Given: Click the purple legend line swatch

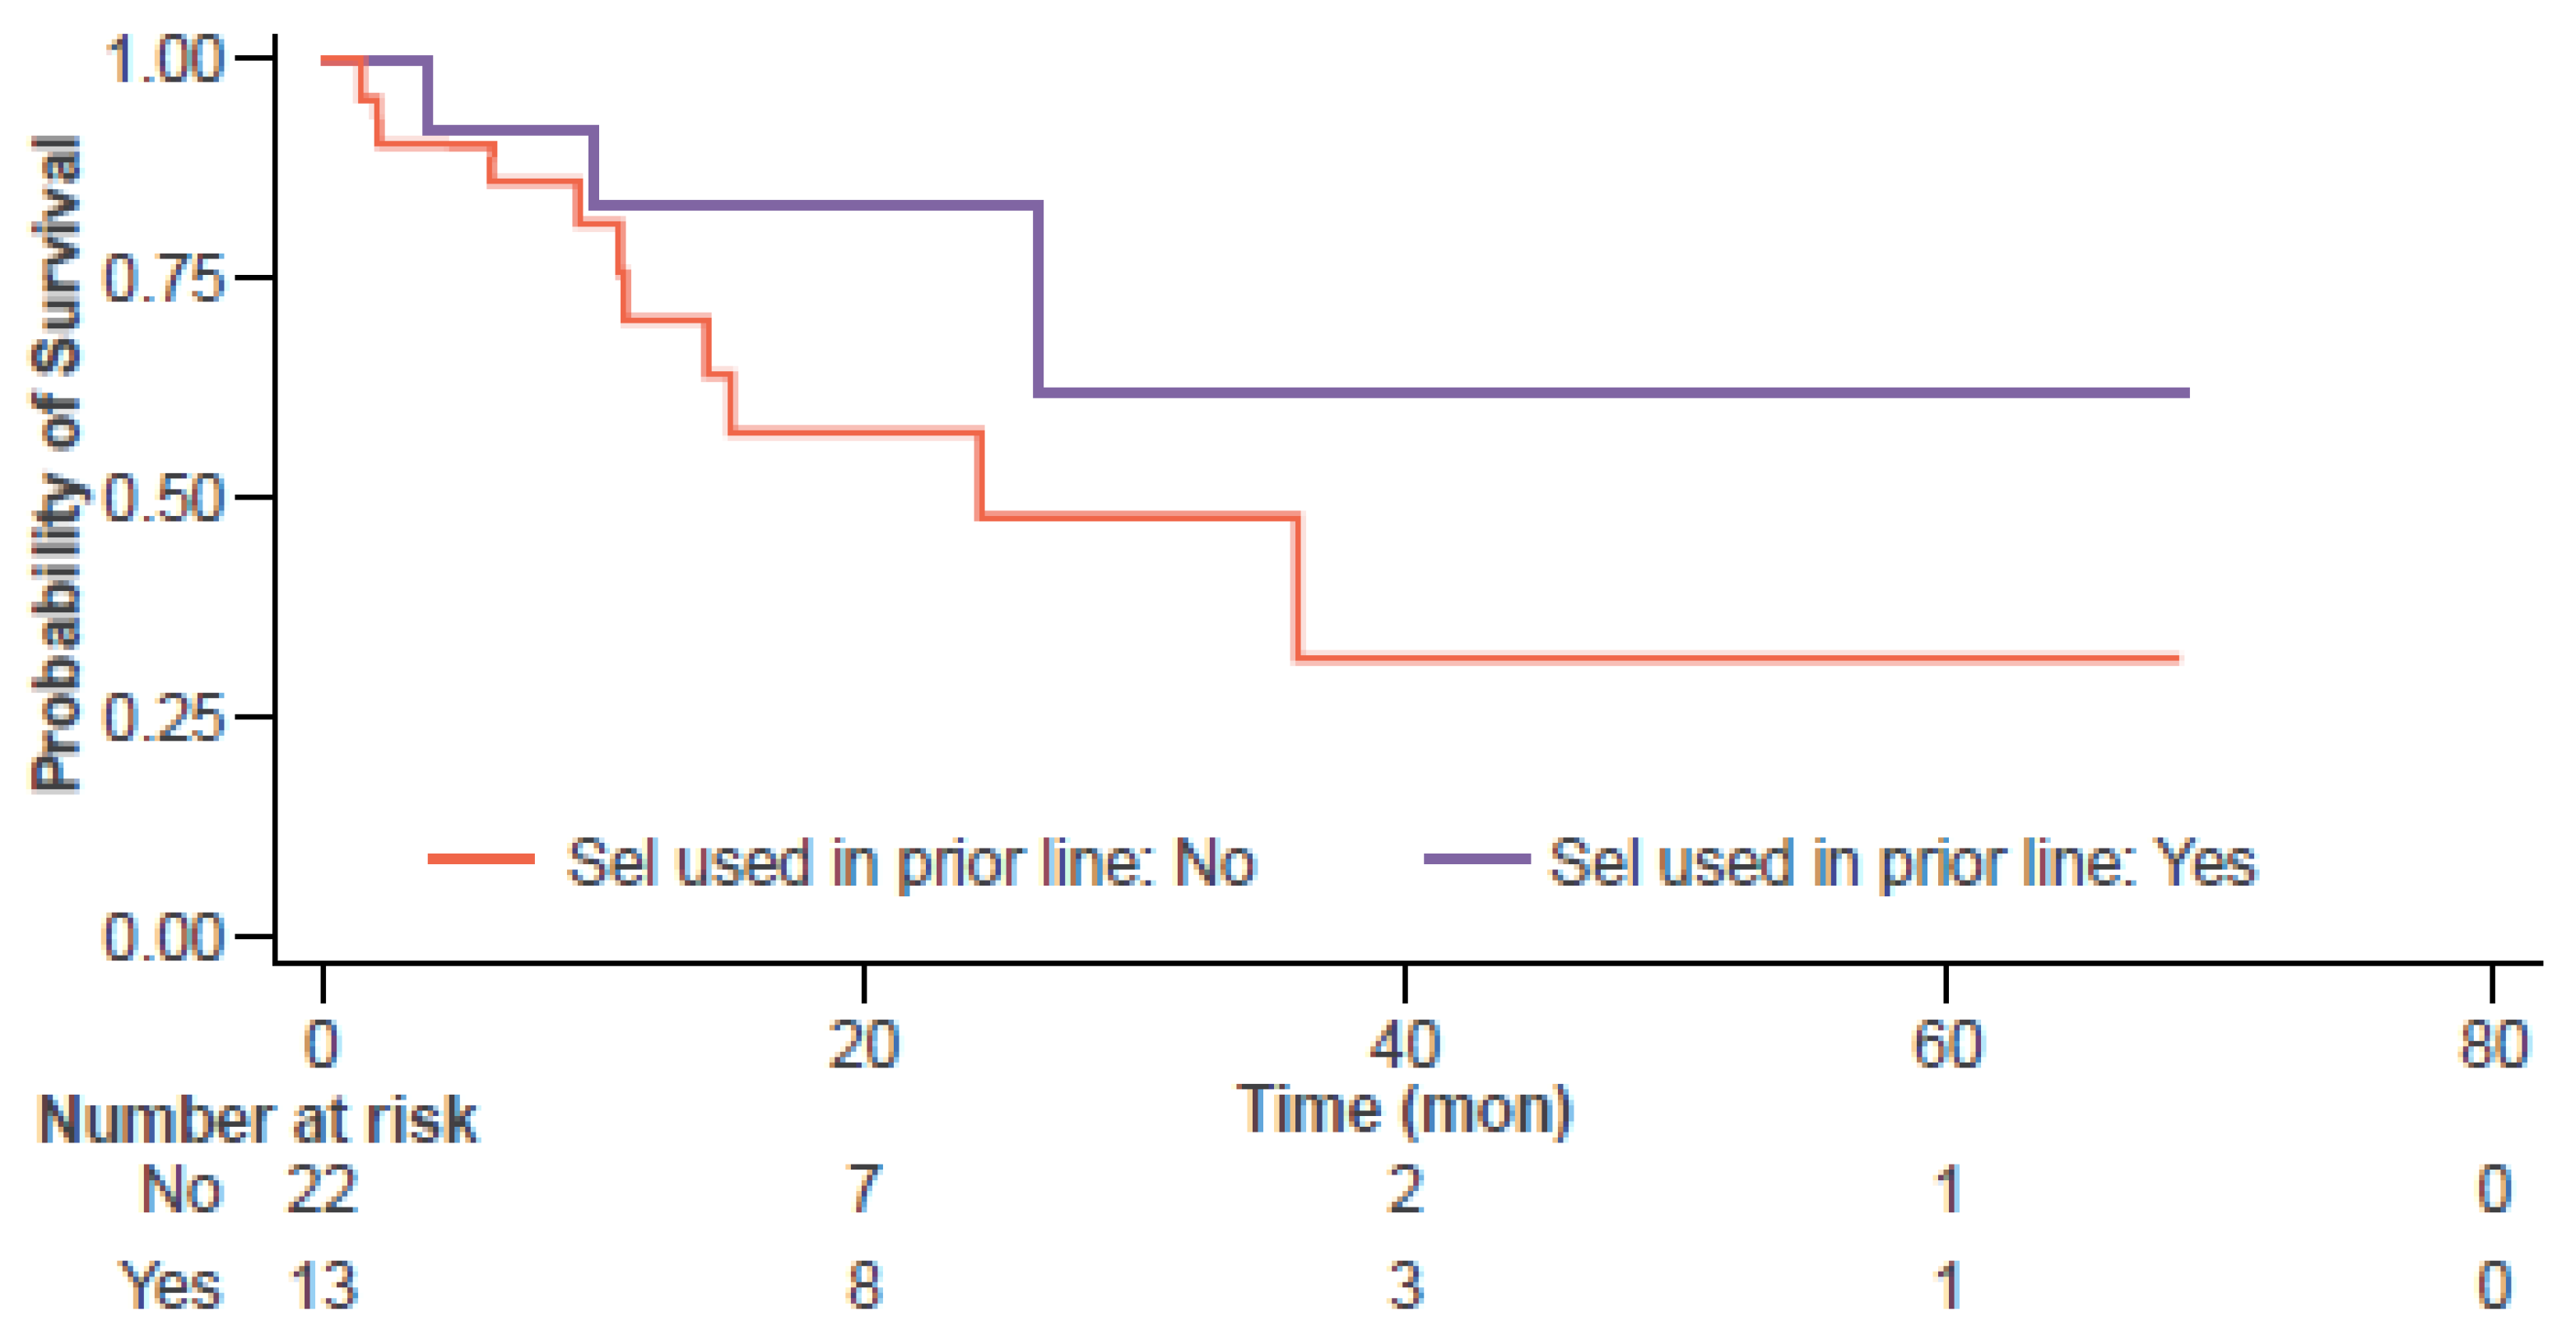Looking at the screenshot, I should (1477, 859).
